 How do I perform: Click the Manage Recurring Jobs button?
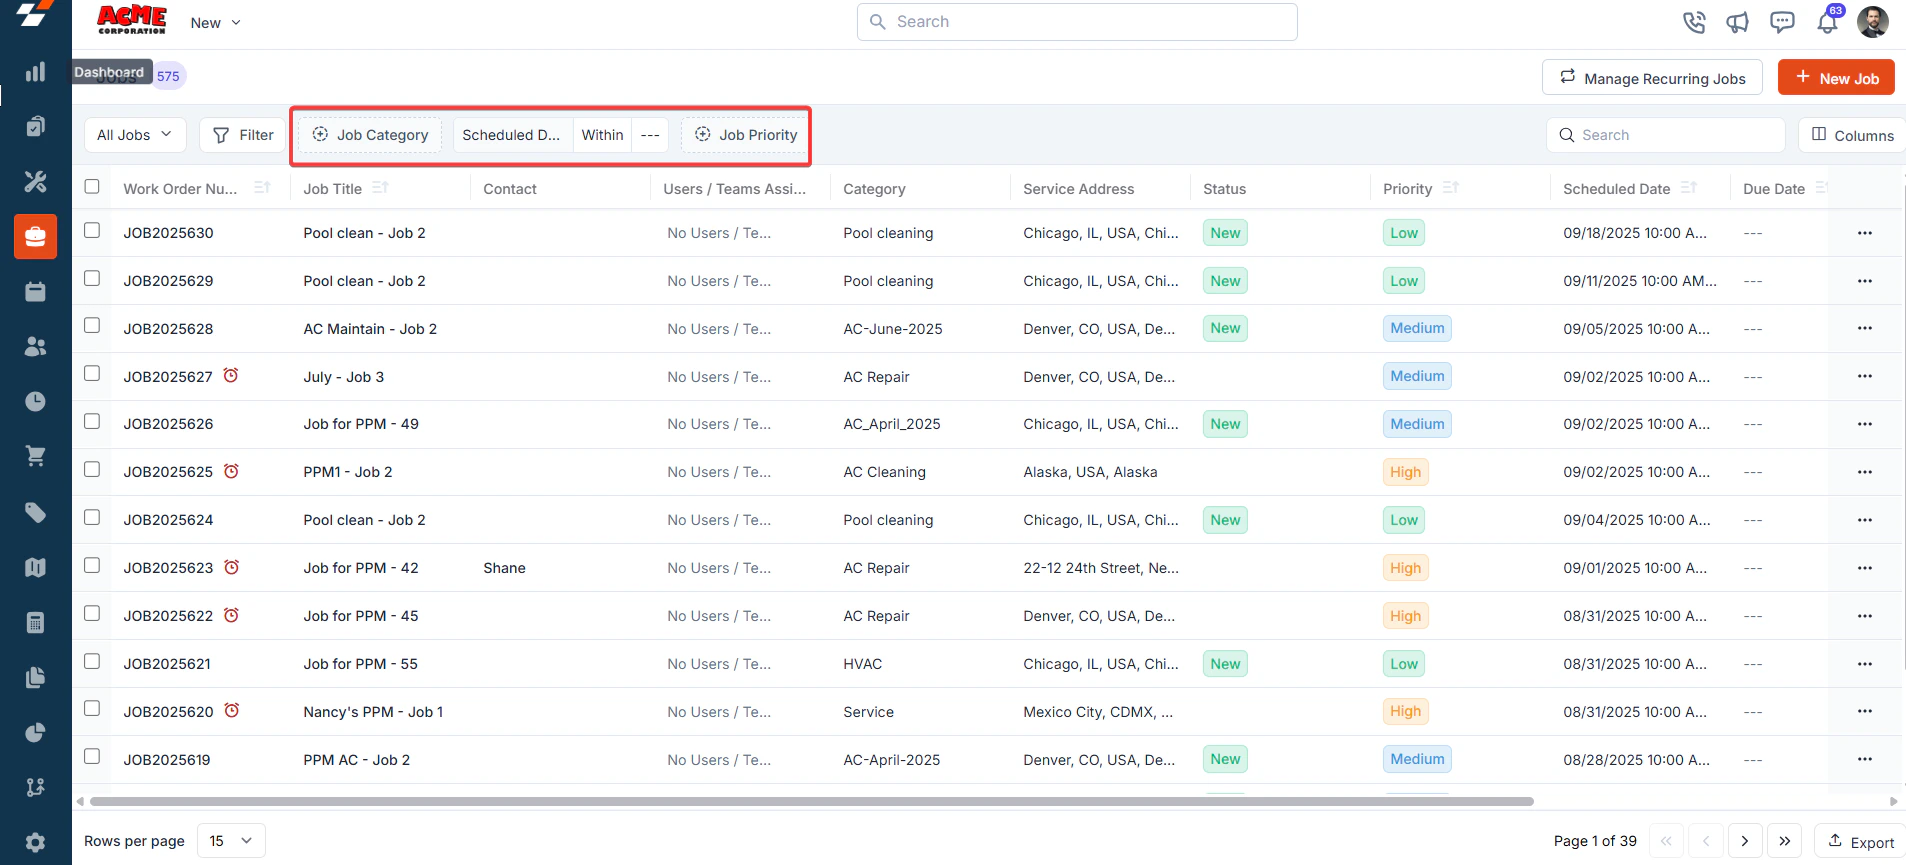(1652, 78)
